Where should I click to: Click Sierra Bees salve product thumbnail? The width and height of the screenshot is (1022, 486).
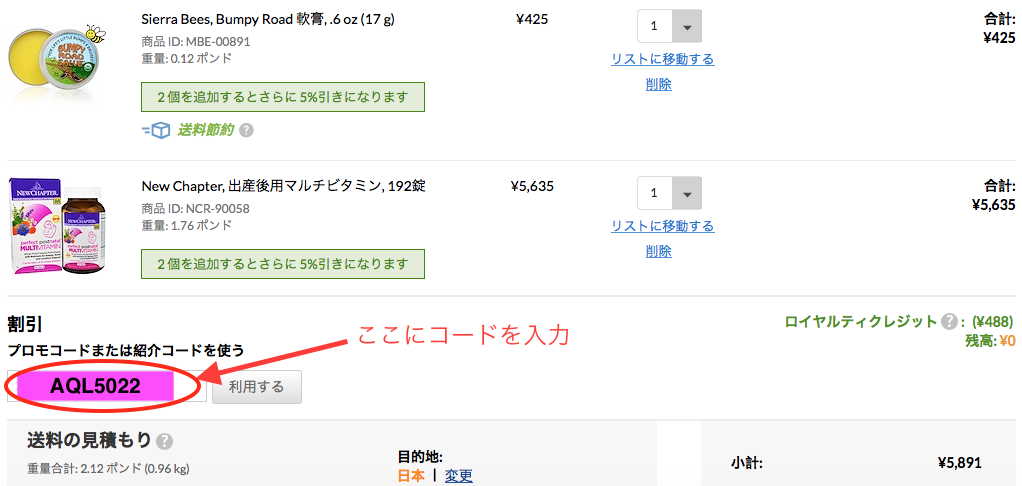point(58,63)
